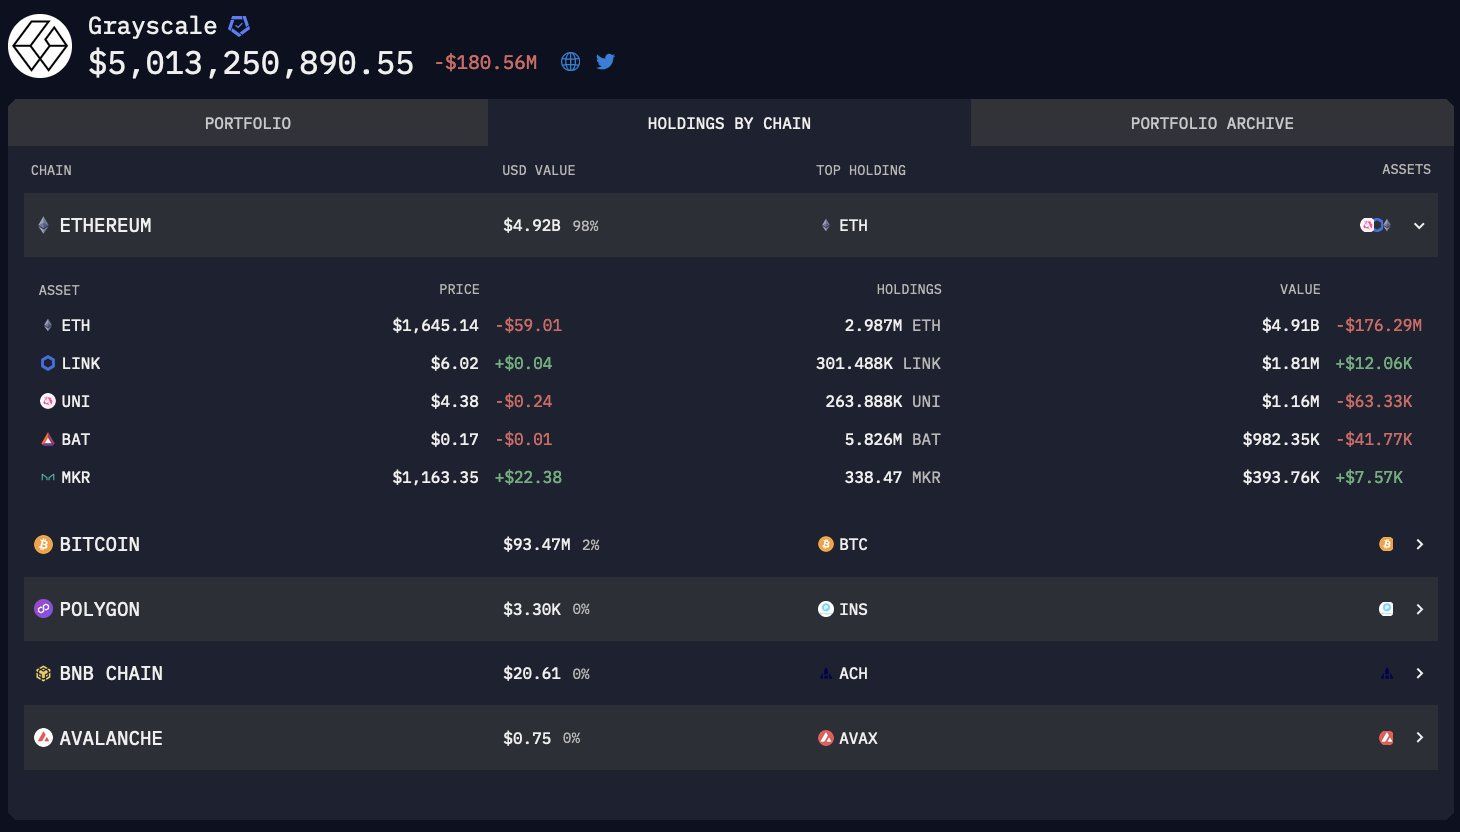Screen dimensions: 1460x832
Task: Click the LINK token icon
Action: coord(47,363)
